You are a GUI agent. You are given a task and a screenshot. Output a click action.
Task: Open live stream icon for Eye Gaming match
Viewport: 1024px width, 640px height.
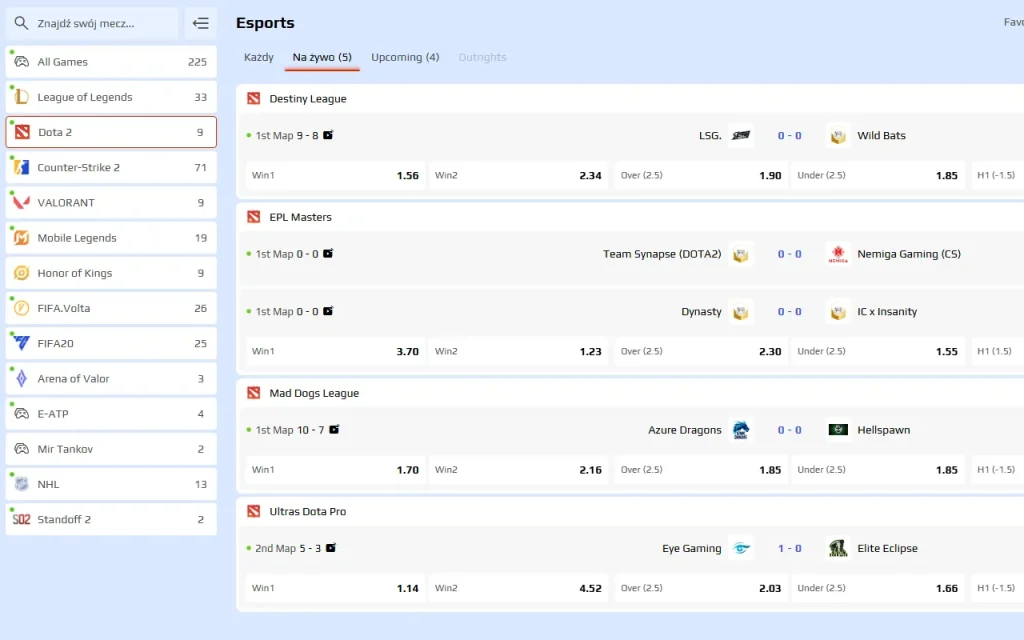[330, 547]
